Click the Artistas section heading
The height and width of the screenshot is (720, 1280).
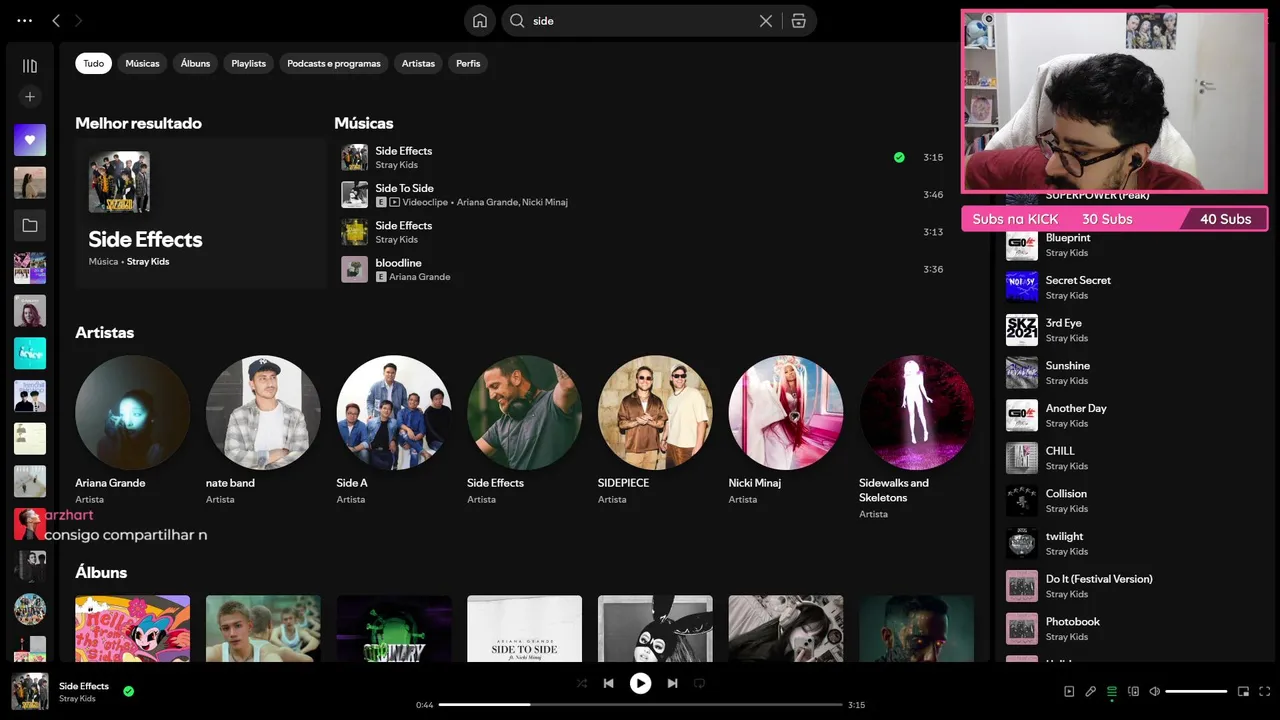point(104,332)
